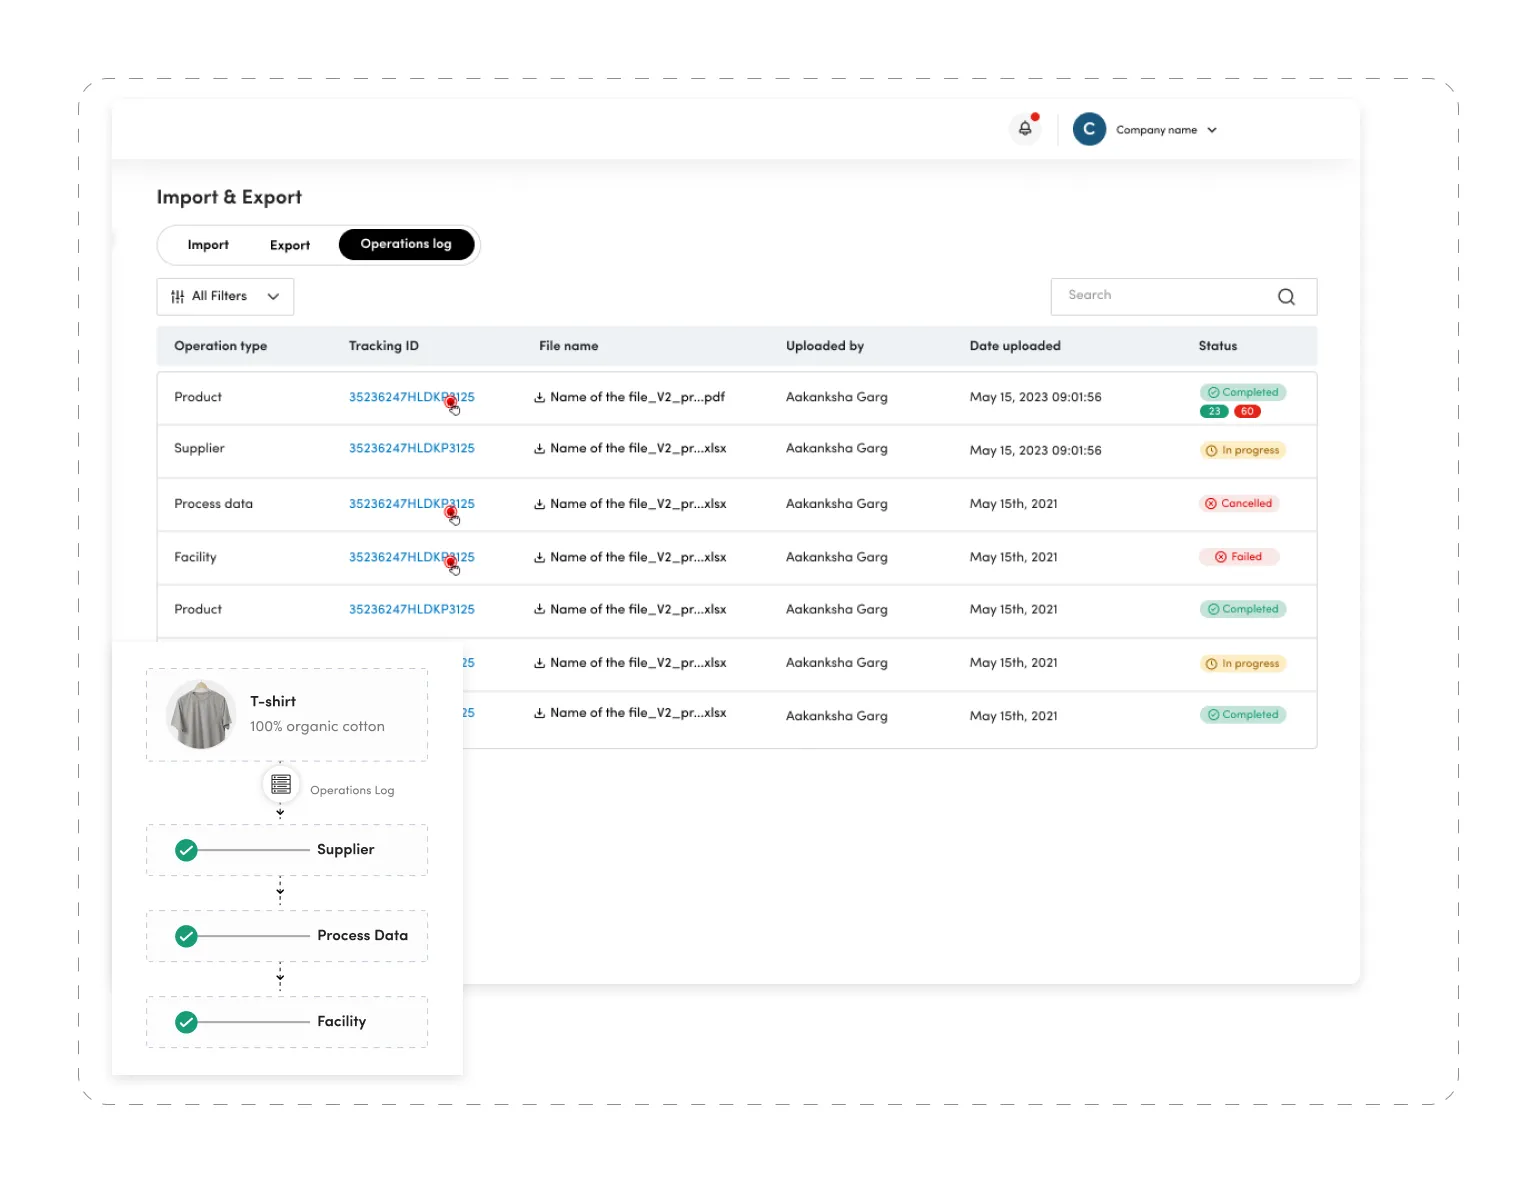Sort by Operation type column header

click(220, 346)
